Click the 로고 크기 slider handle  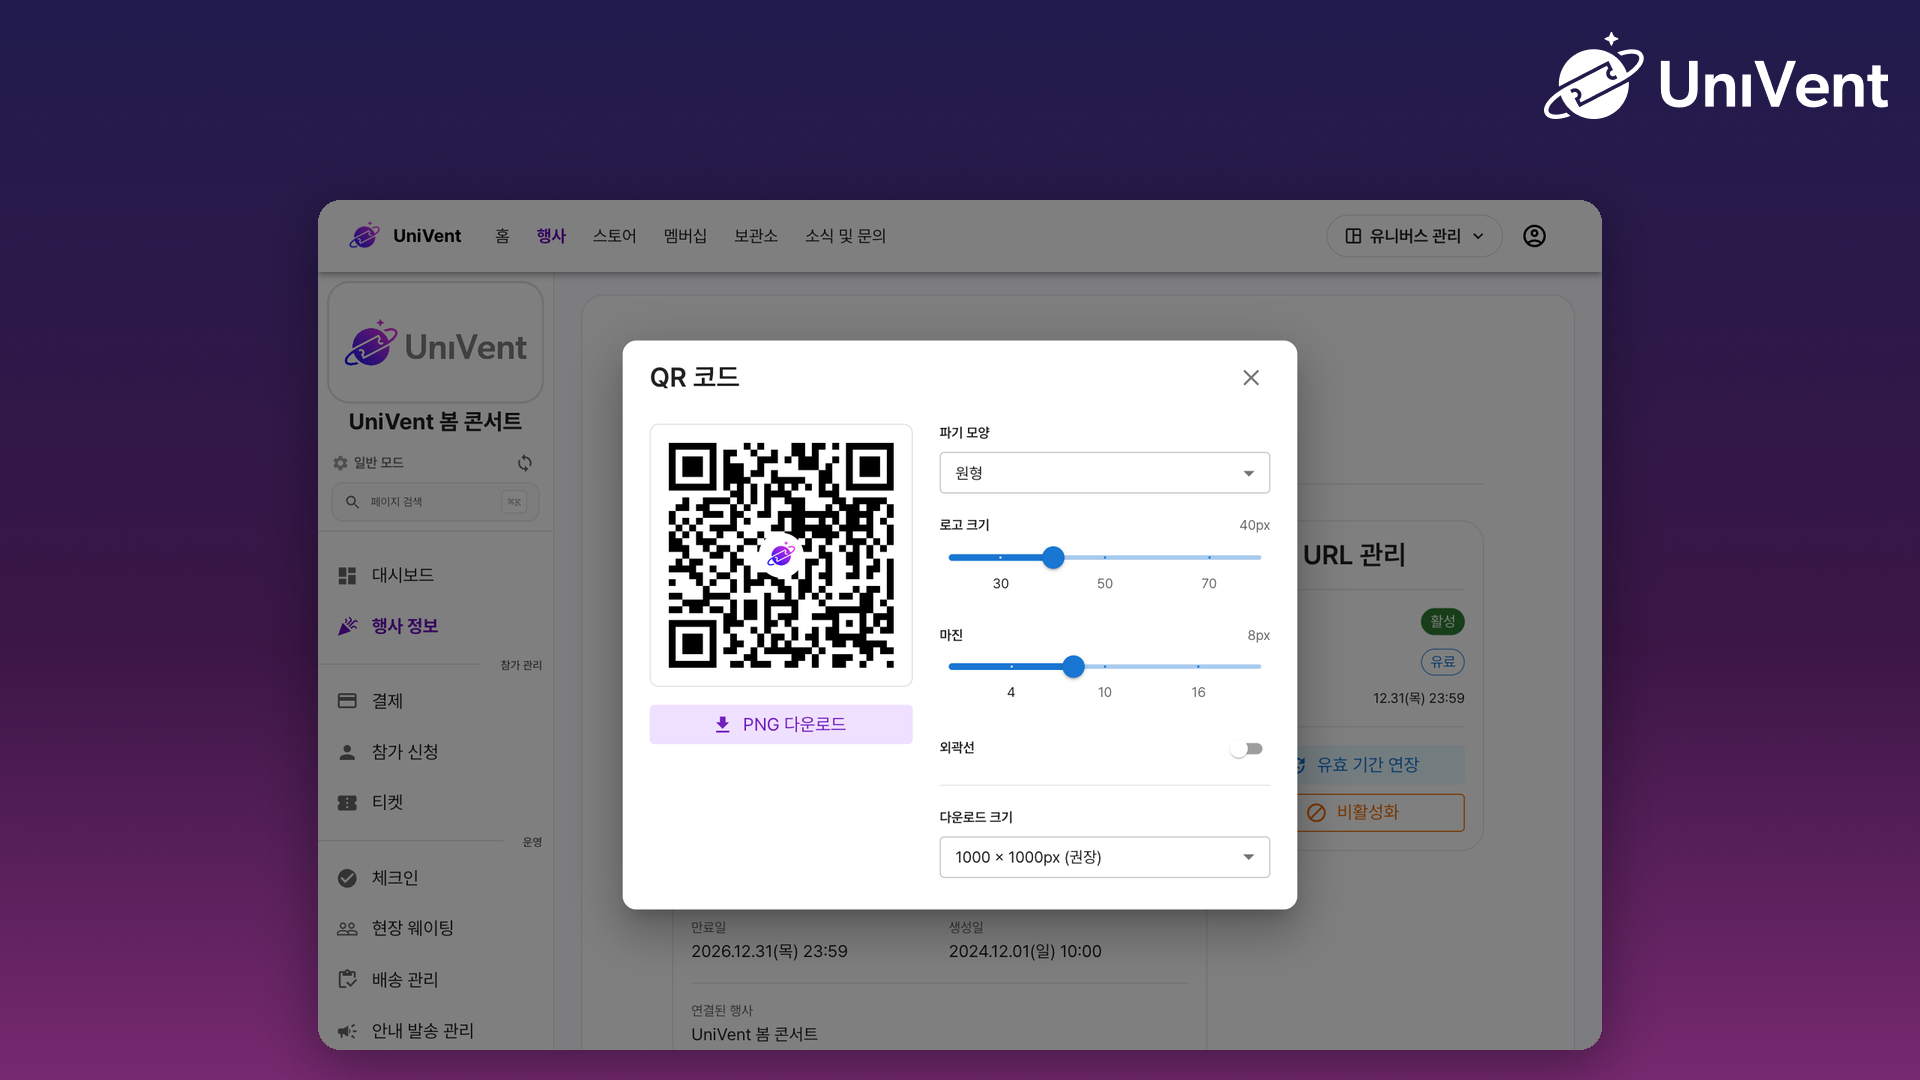(x=1053, y=558)
